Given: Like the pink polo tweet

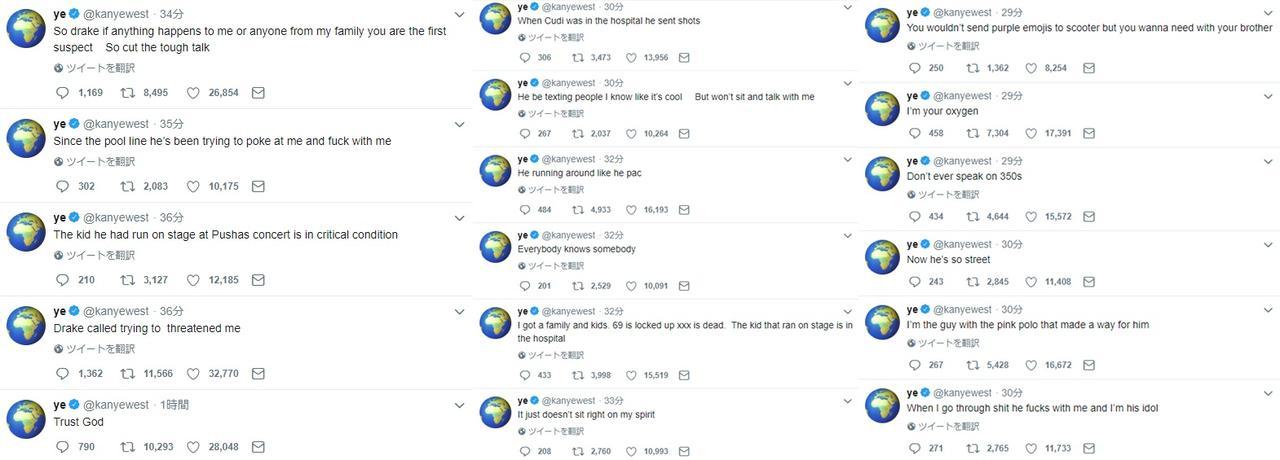Looking at the screenshot, I should tap(1031, 365).
